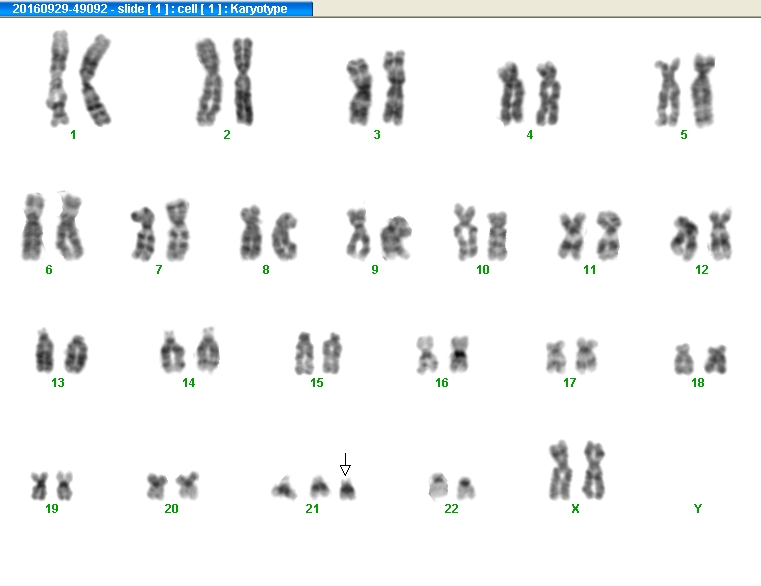The height and width of the screenshot is (586, 761).
Task: Click the chromosome 6 pair image
Action: [52, 226]
